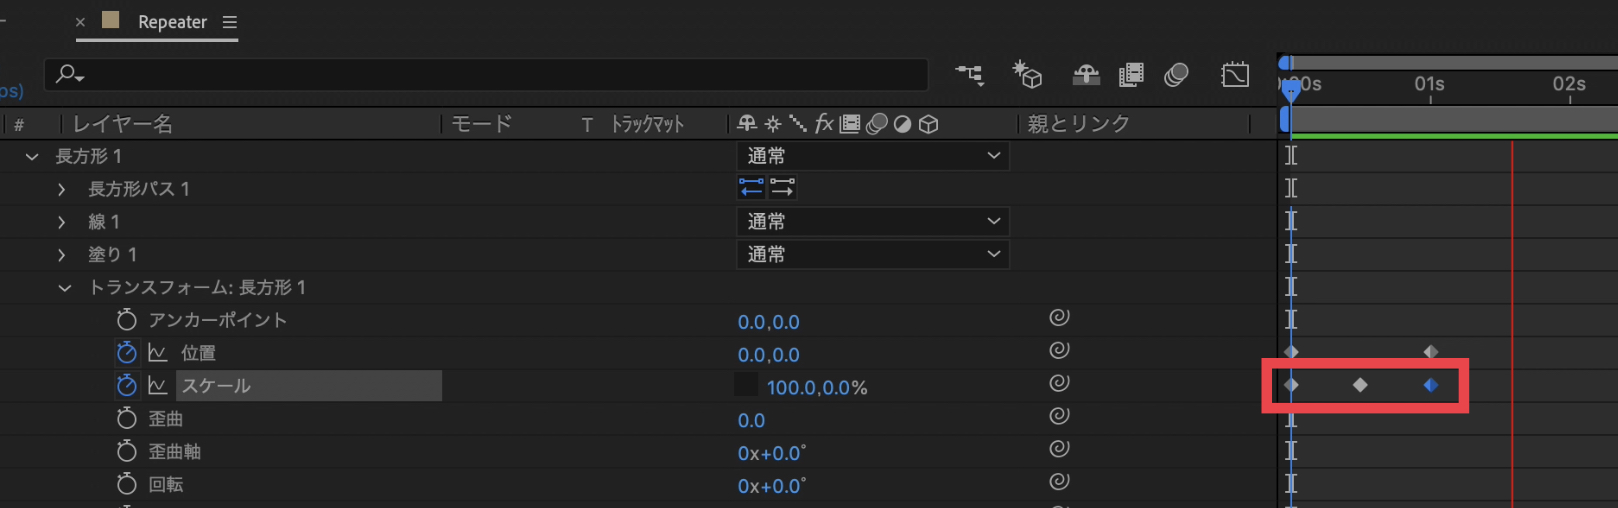Click the 3D Layer column header icon

coord(929,124)
